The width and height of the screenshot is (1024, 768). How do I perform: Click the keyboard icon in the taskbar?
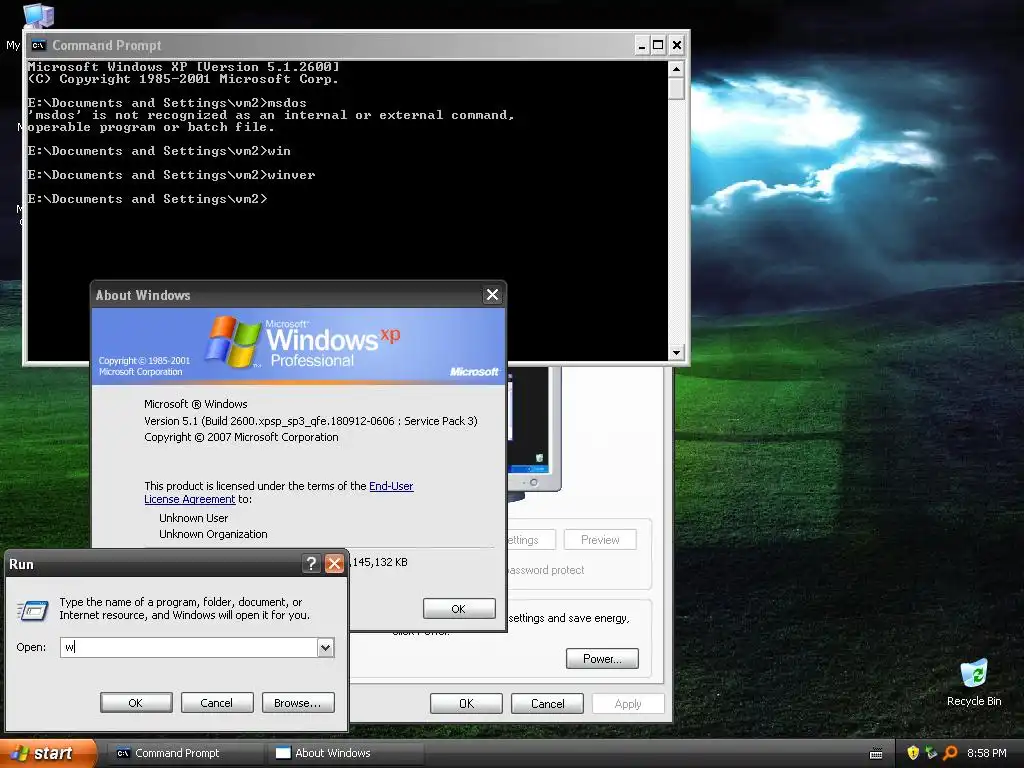click(876, 754)
